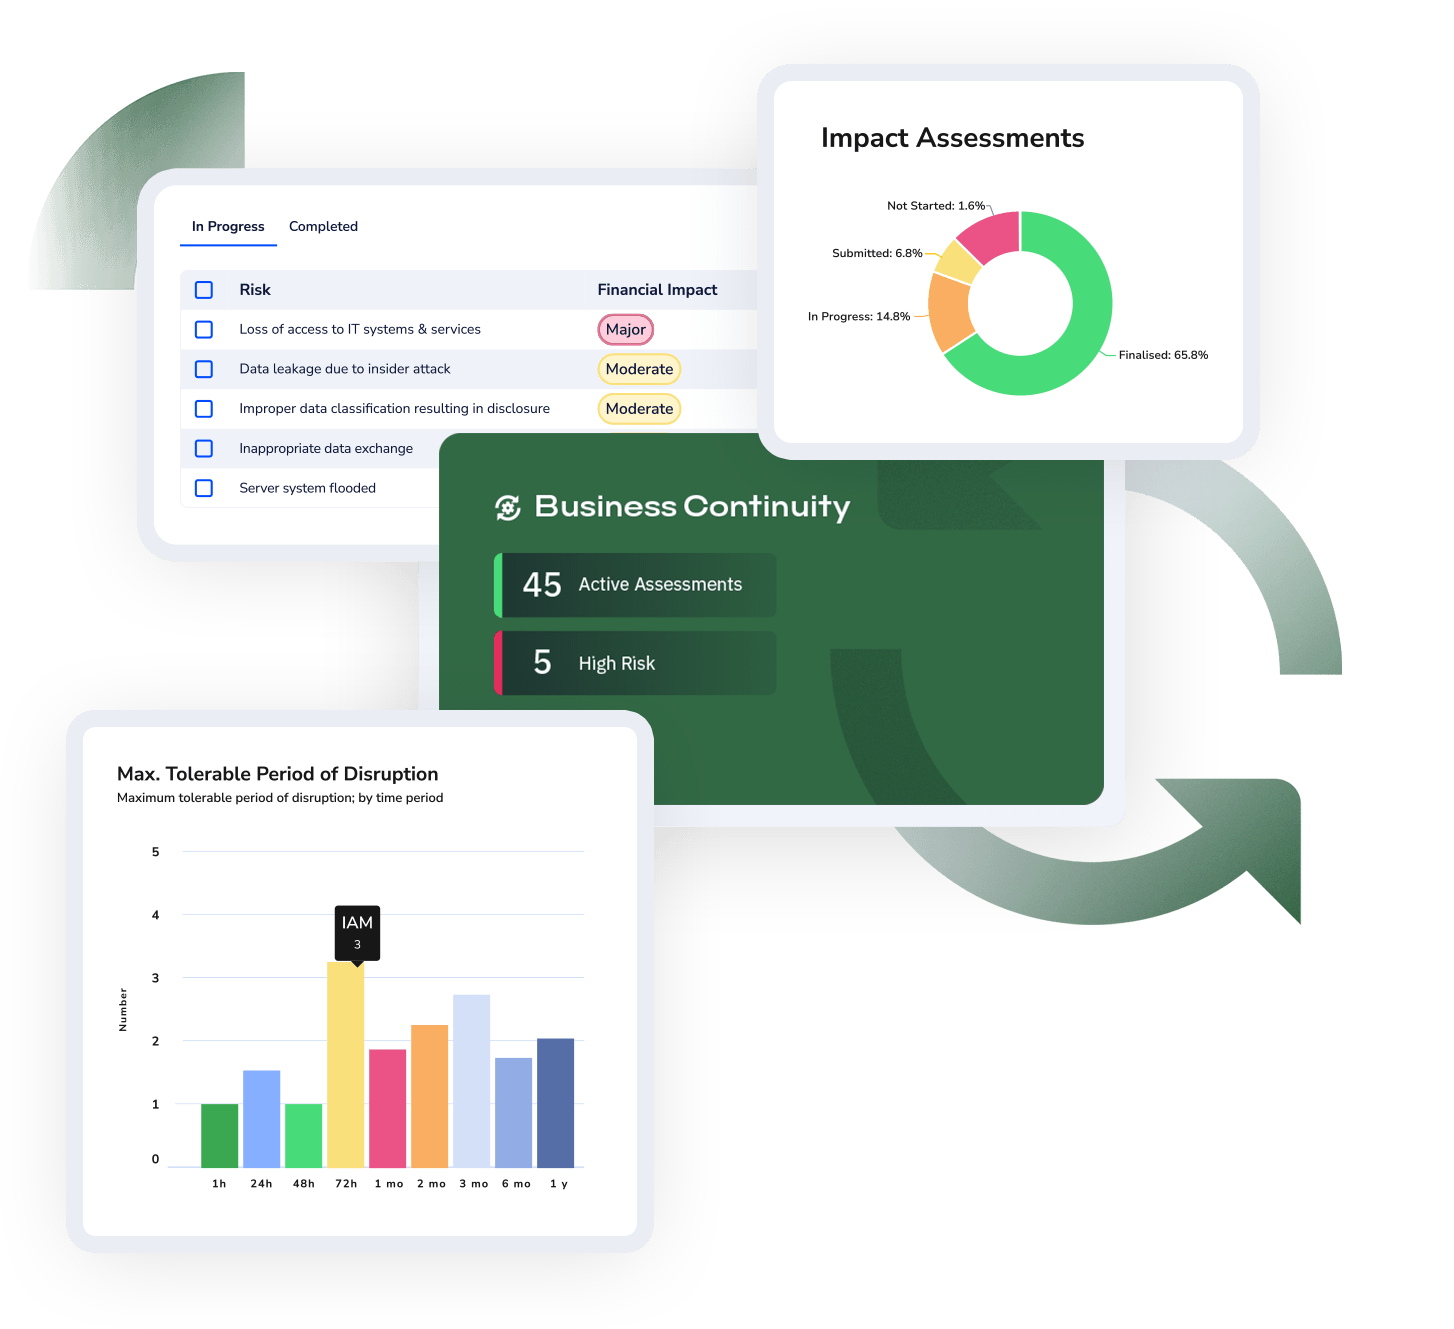Select the yellow Submitted donut segment
The height and width of the screenshot is (1329, 1454).
[x=958, y=262]
